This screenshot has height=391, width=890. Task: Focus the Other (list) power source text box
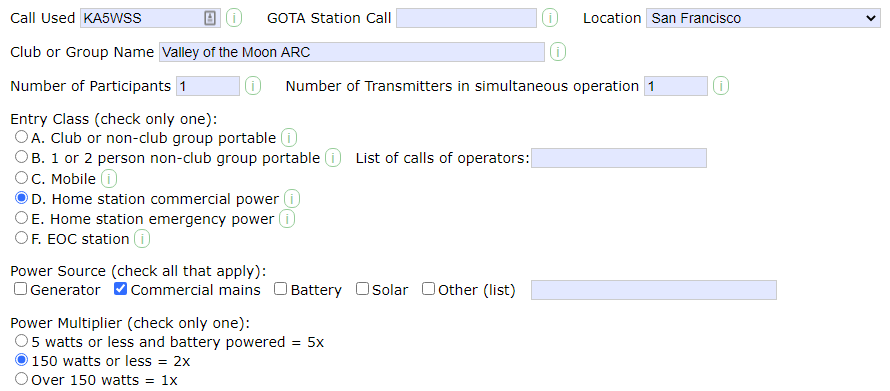point(653,289)
